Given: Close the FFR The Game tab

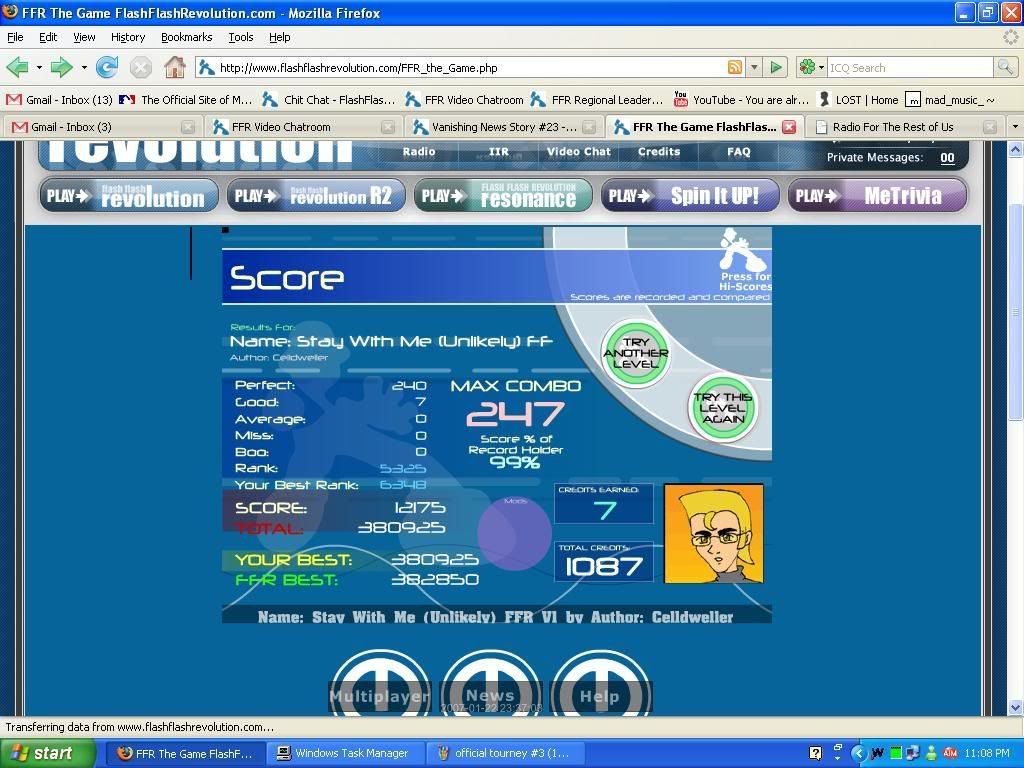Looking at the screenshot, I should [x=789, y=127].
